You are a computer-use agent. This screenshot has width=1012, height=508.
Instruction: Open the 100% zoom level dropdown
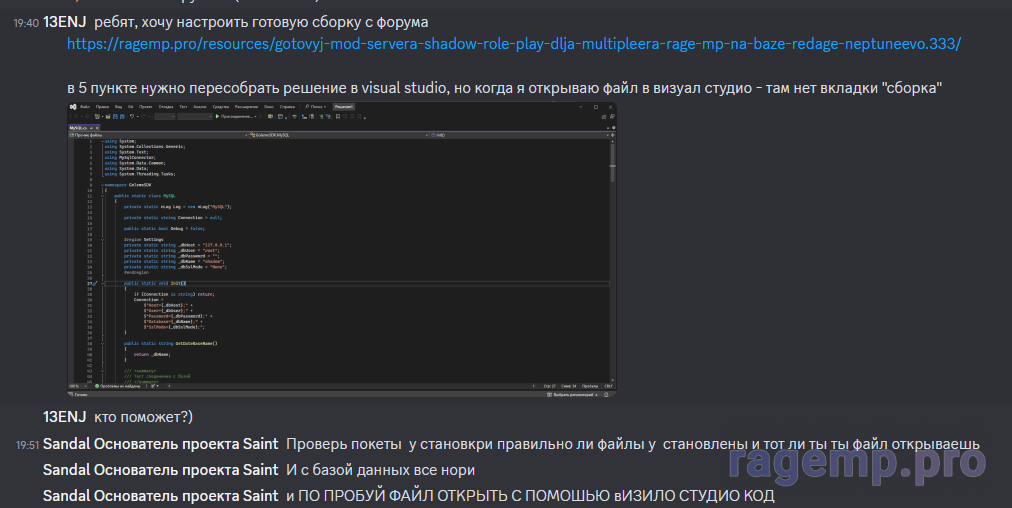[x=76, y=385]
